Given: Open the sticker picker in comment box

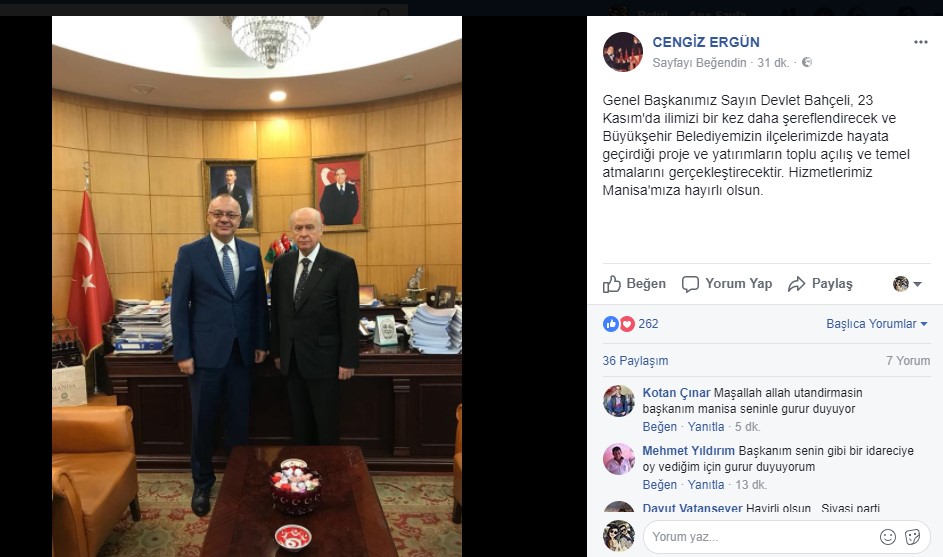Looking at the screenshot, I should (x=912, y=537).
